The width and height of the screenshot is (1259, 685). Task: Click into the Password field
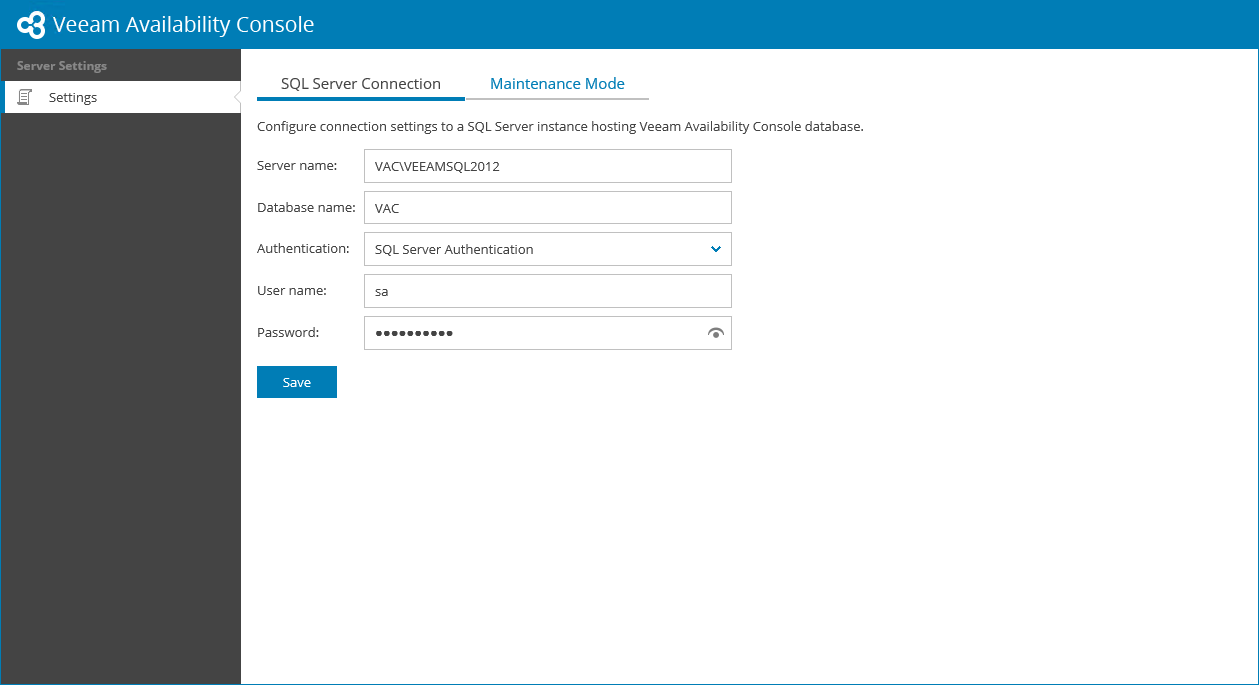548,333
